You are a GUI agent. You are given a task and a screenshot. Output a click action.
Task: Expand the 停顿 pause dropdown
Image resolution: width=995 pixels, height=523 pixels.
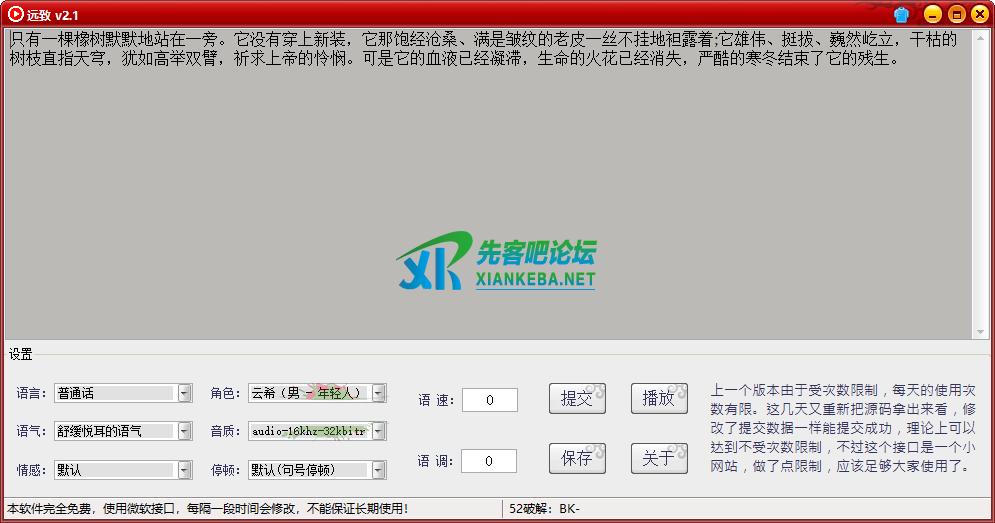[378, 469]
